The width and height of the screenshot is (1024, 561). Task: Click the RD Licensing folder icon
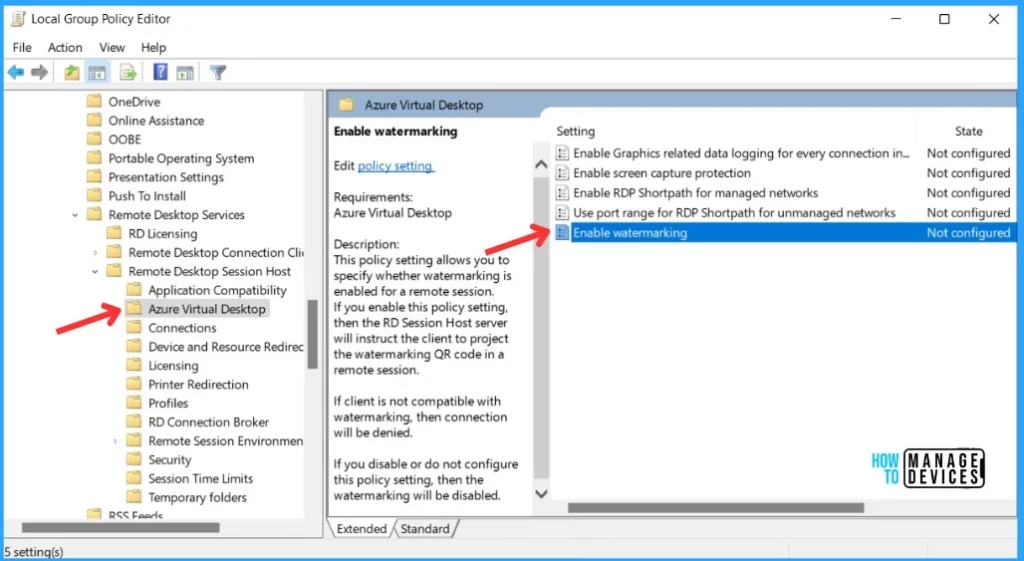click(114, 233)
